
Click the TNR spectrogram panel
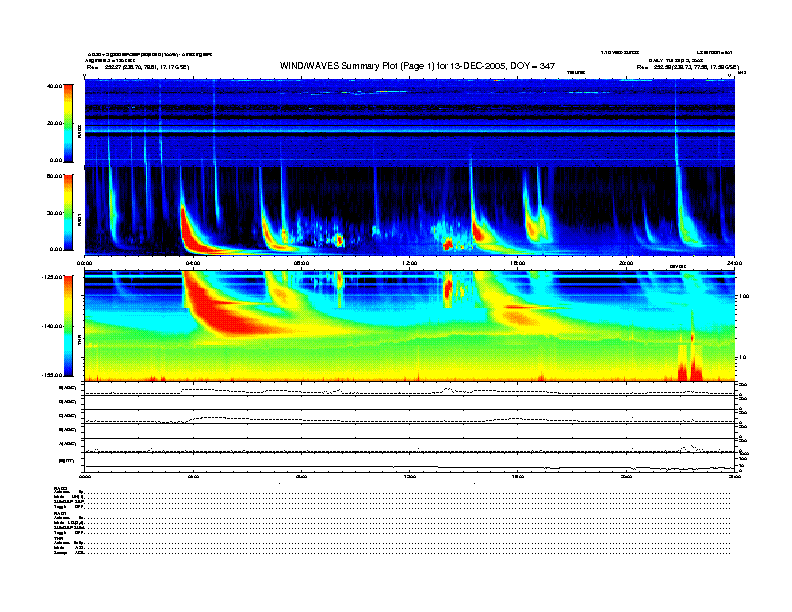coord(410,326)
